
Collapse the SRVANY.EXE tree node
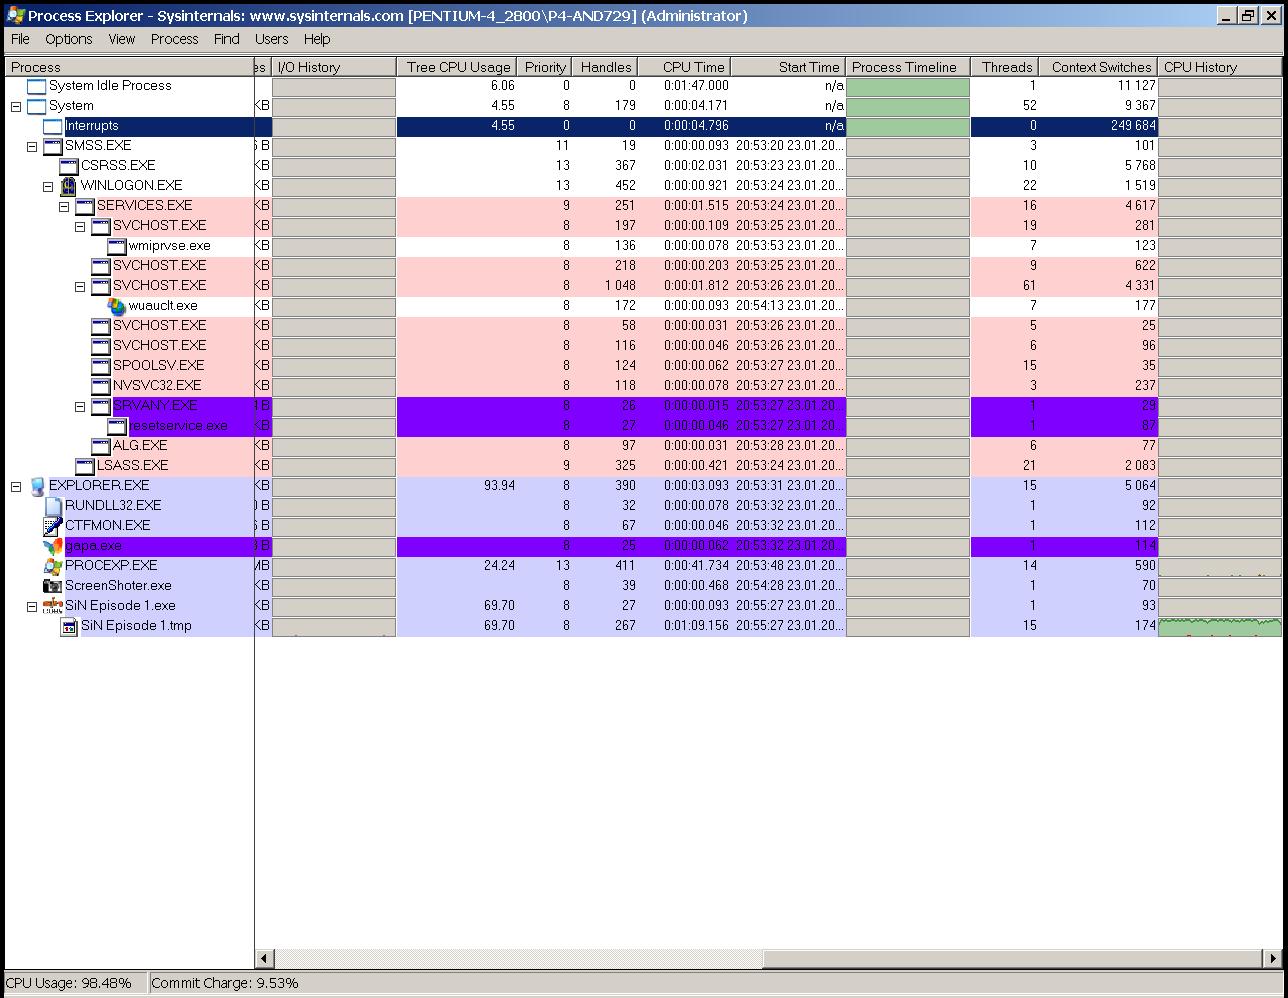[80, 406]
